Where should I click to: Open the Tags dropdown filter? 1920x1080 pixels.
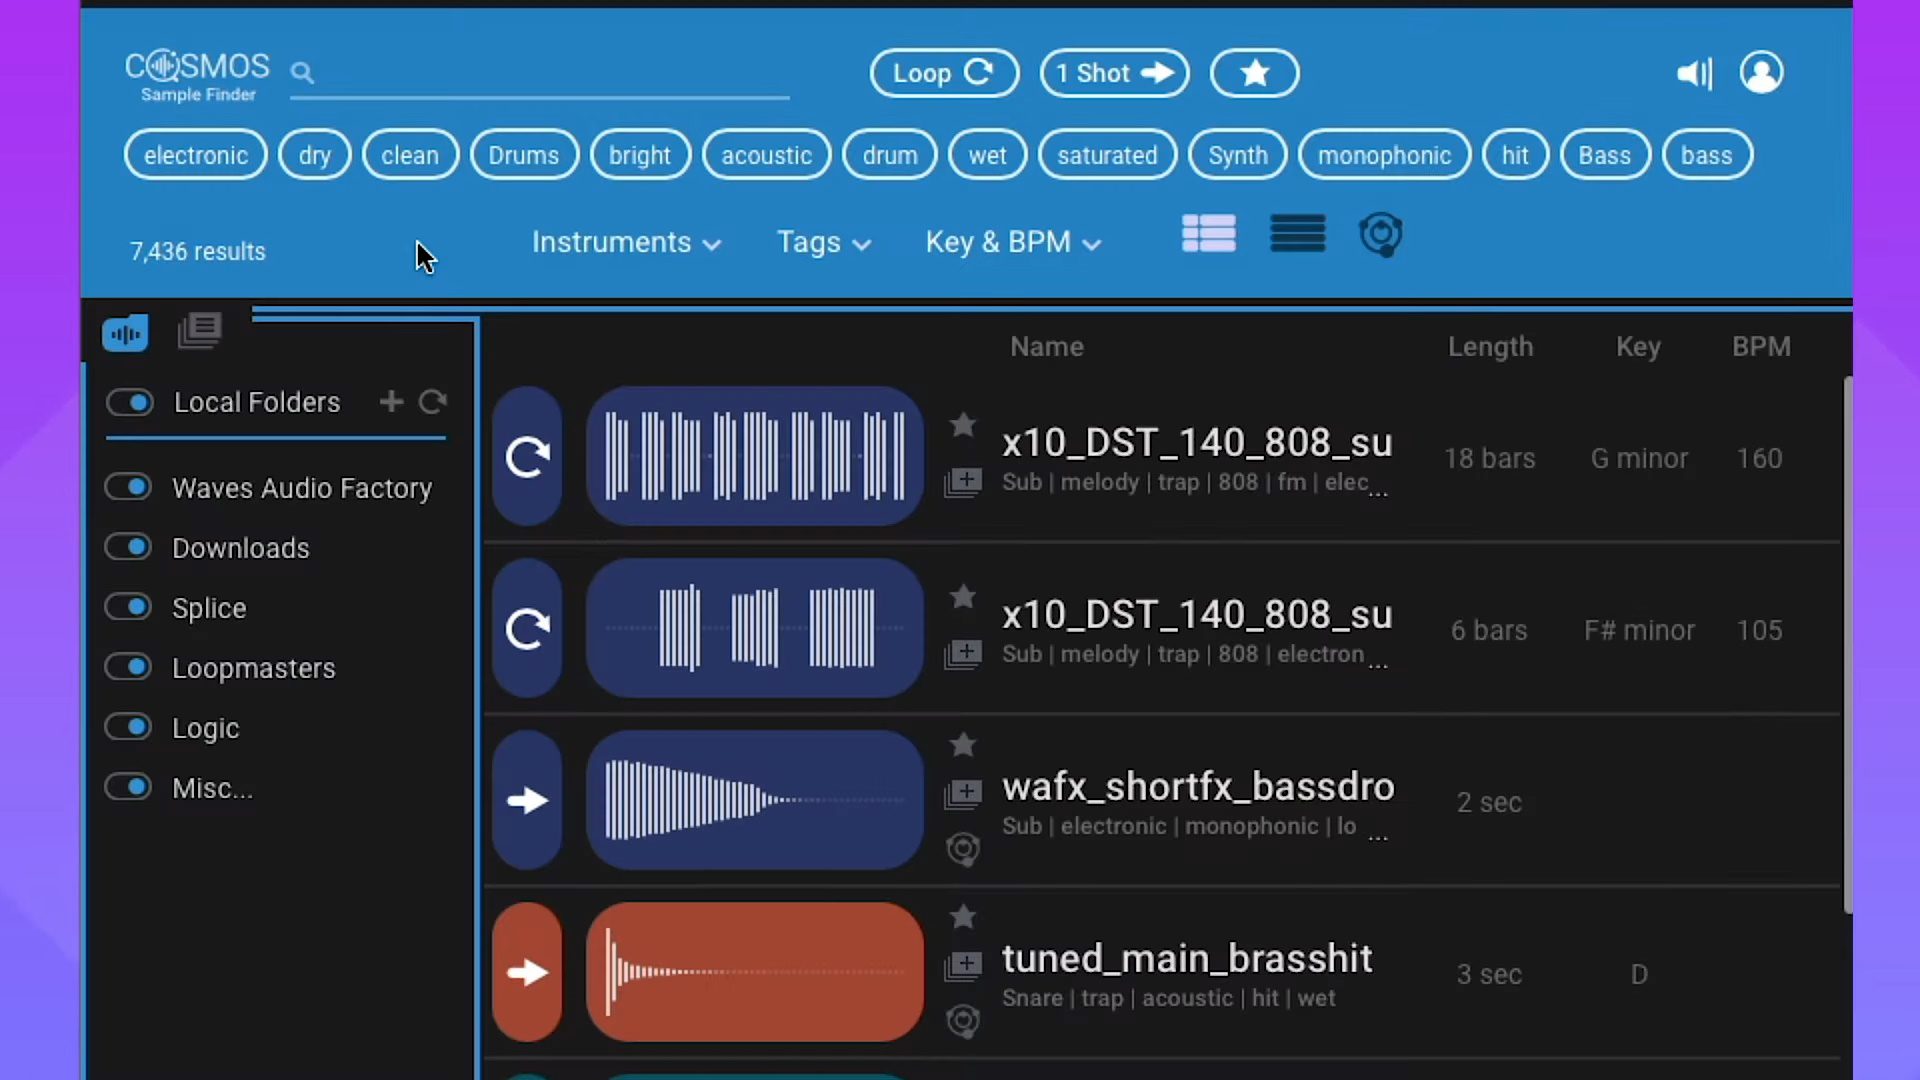point(823,243)
